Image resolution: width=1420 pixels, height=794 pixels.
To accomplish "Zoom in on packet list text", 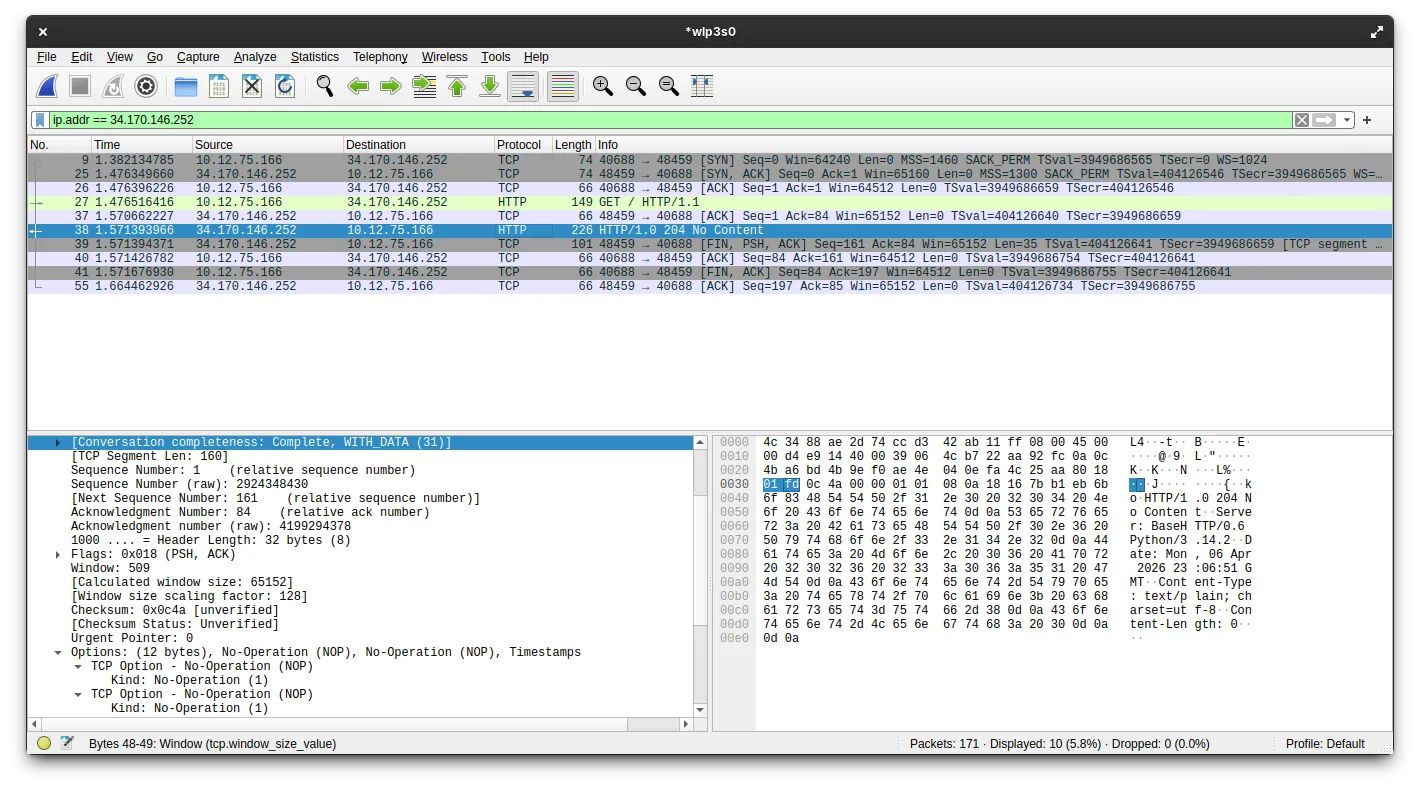I will [x=602, y=86].
